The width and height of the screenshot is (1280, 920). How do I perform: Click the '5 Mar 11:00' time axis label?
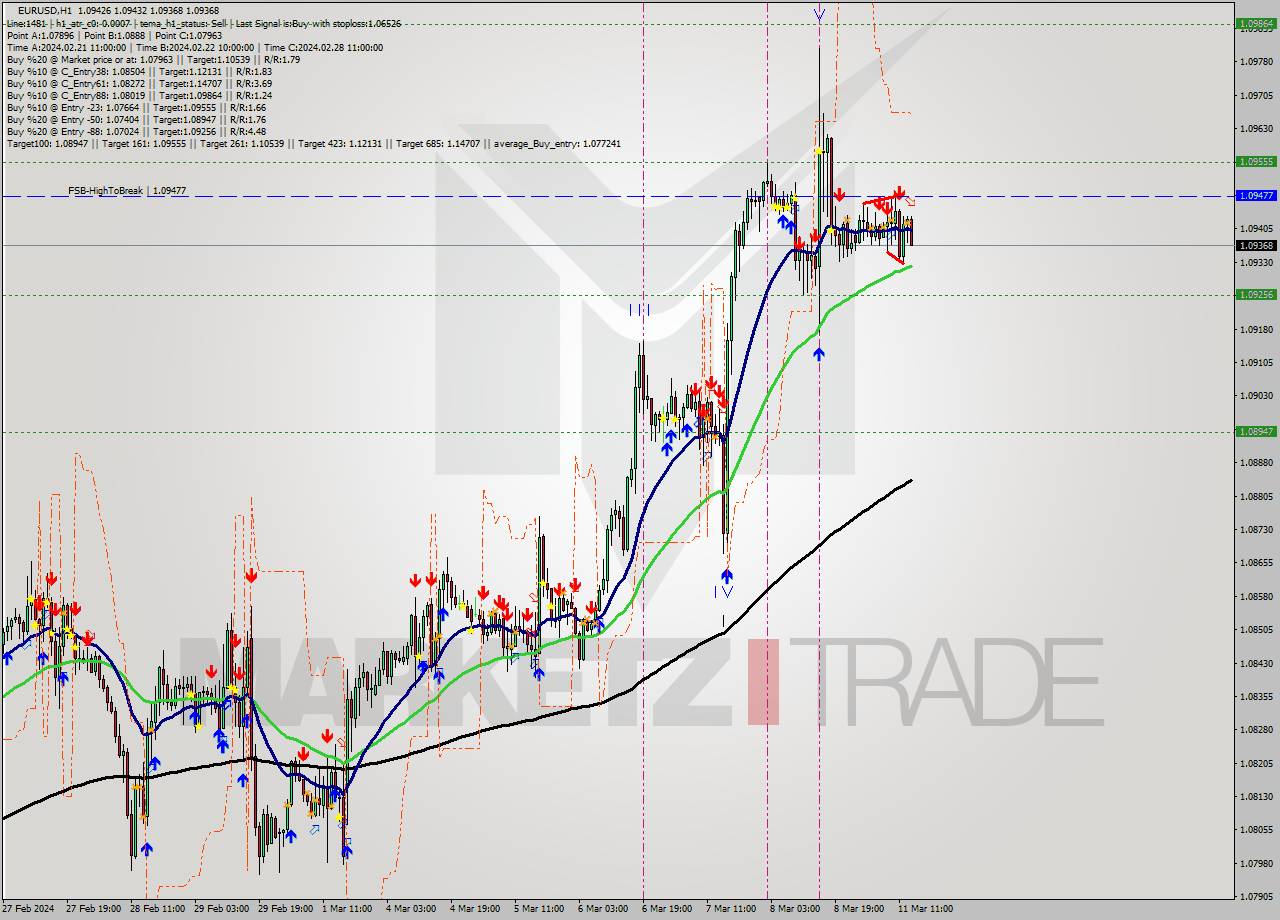tap(538, 909)
